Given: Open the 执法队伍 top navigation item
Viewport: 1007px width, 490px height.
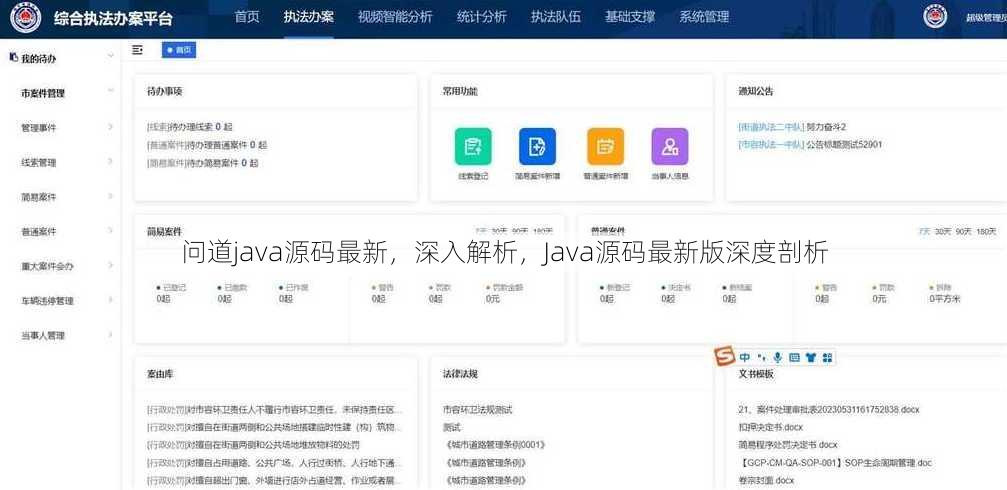Looking at the screenshot, I should tap(556, 17).
